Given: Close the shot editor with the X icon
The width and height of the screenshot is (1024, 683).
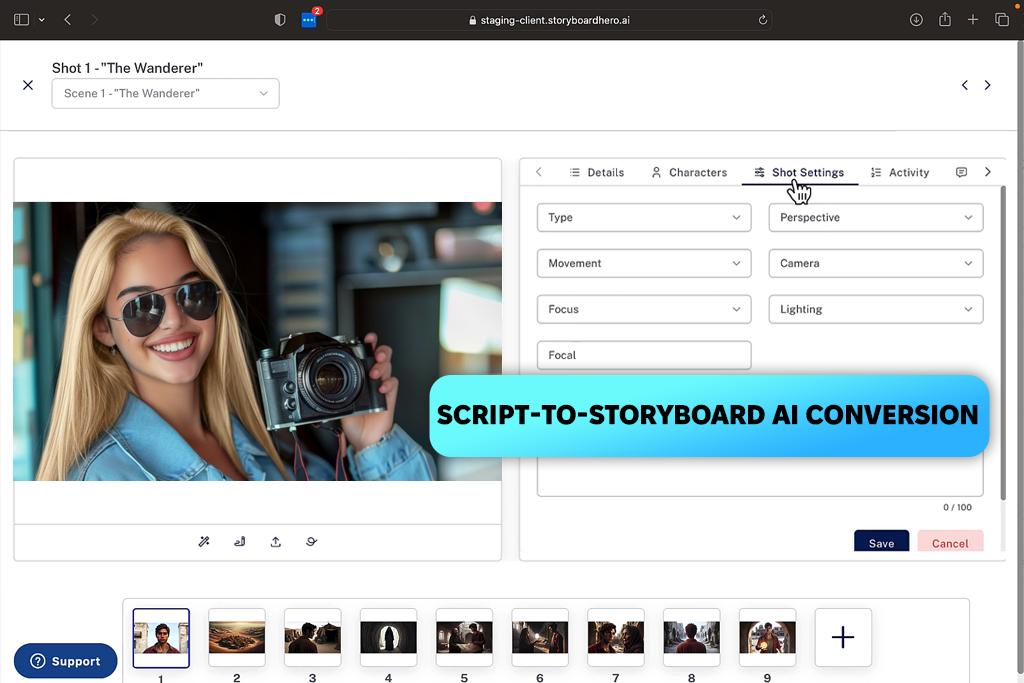Looking at the screenshot, I should tap(27, 85).
